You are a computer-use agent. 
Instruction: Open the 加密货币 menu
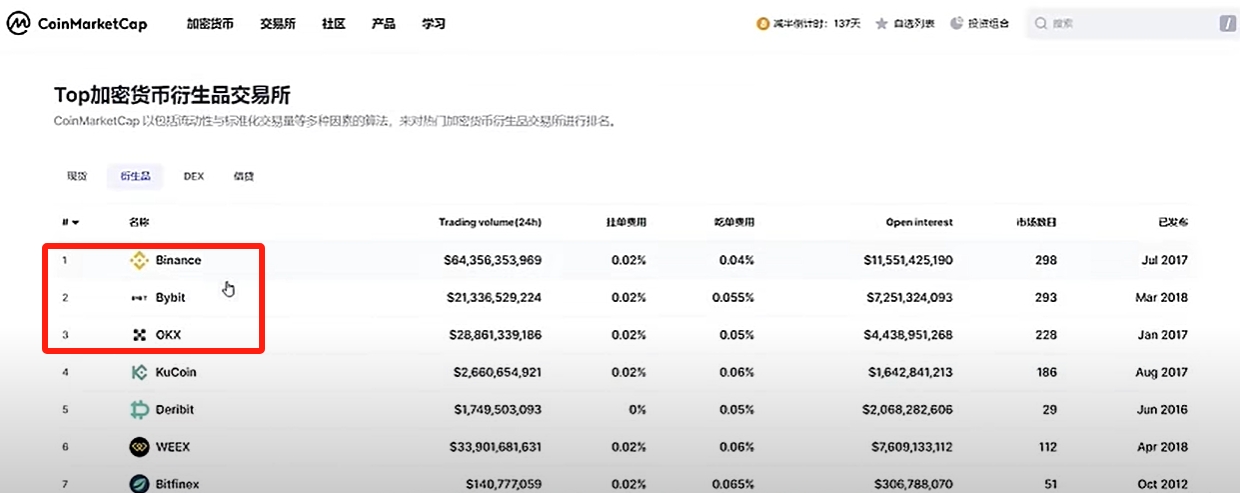[210, 23]
